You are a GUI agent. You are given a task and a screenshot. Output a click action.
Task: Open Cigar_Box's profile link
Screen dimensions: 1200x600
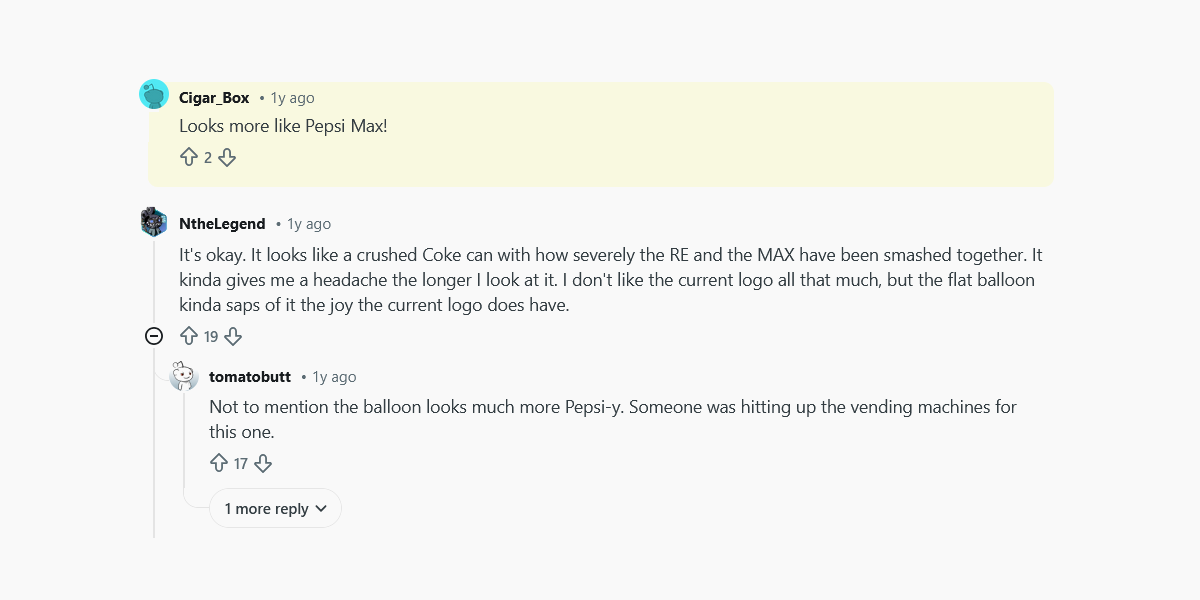click(212, 97)
